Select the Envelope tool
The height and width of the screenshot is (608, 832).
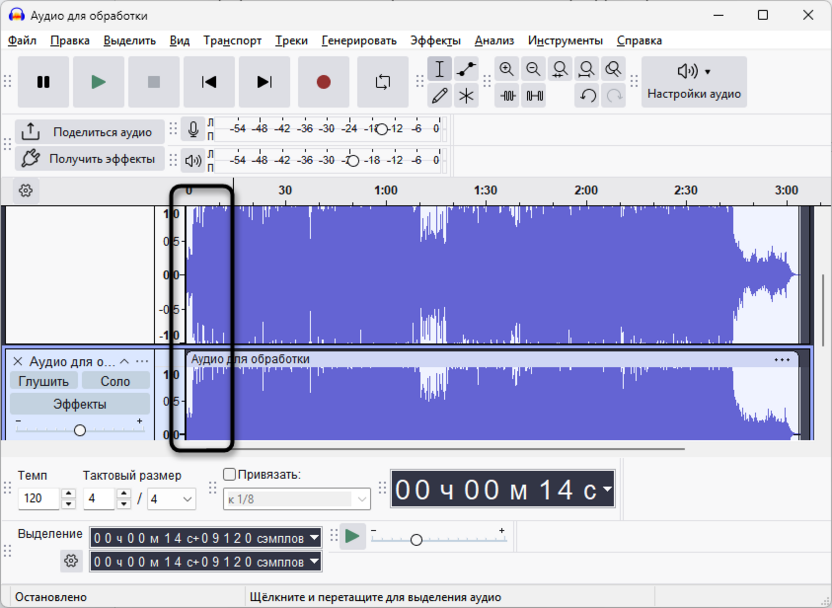(466, 69)
